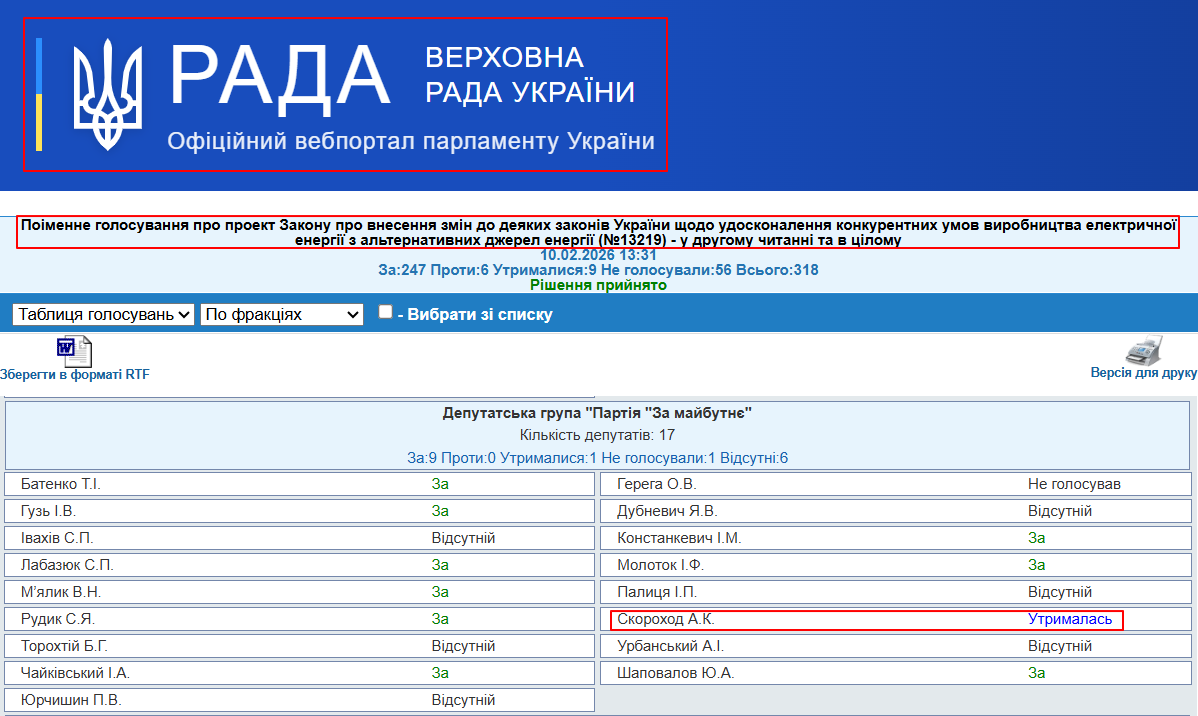Click 'Відсутній' status of Урбанський
This screenshot has width=1198, height=716.
(1060, 646)
